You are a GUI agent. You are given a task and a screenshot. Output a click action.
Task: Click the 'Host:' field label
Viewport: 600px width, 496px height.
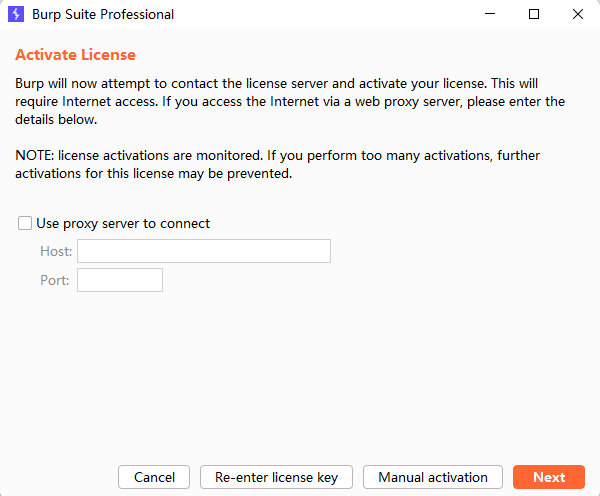coord(56,251)
